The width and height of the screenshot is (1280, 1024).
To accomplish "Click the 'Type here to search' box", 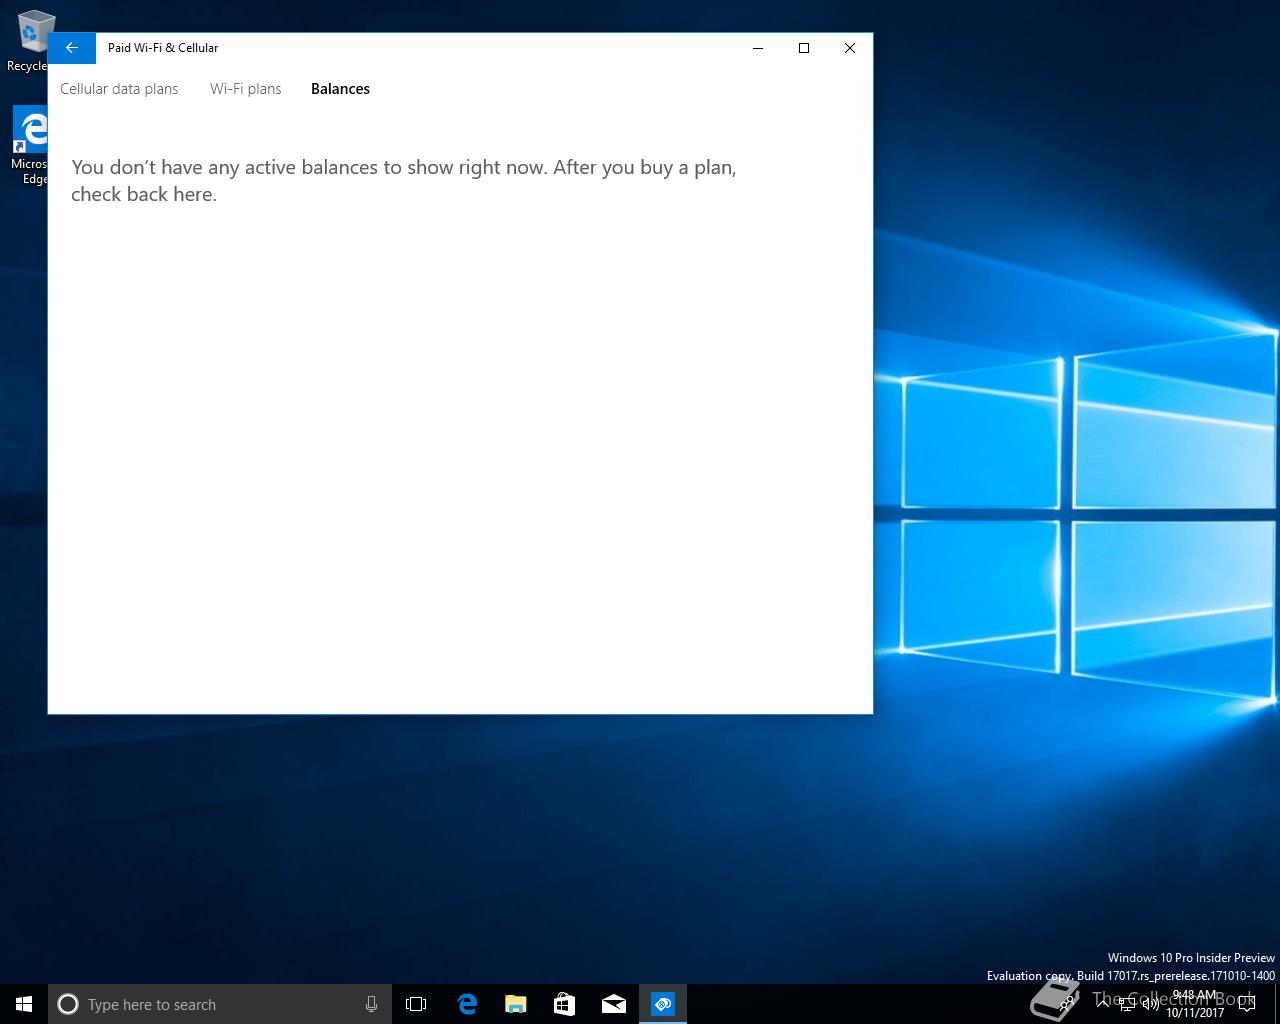I will 220,1004.
